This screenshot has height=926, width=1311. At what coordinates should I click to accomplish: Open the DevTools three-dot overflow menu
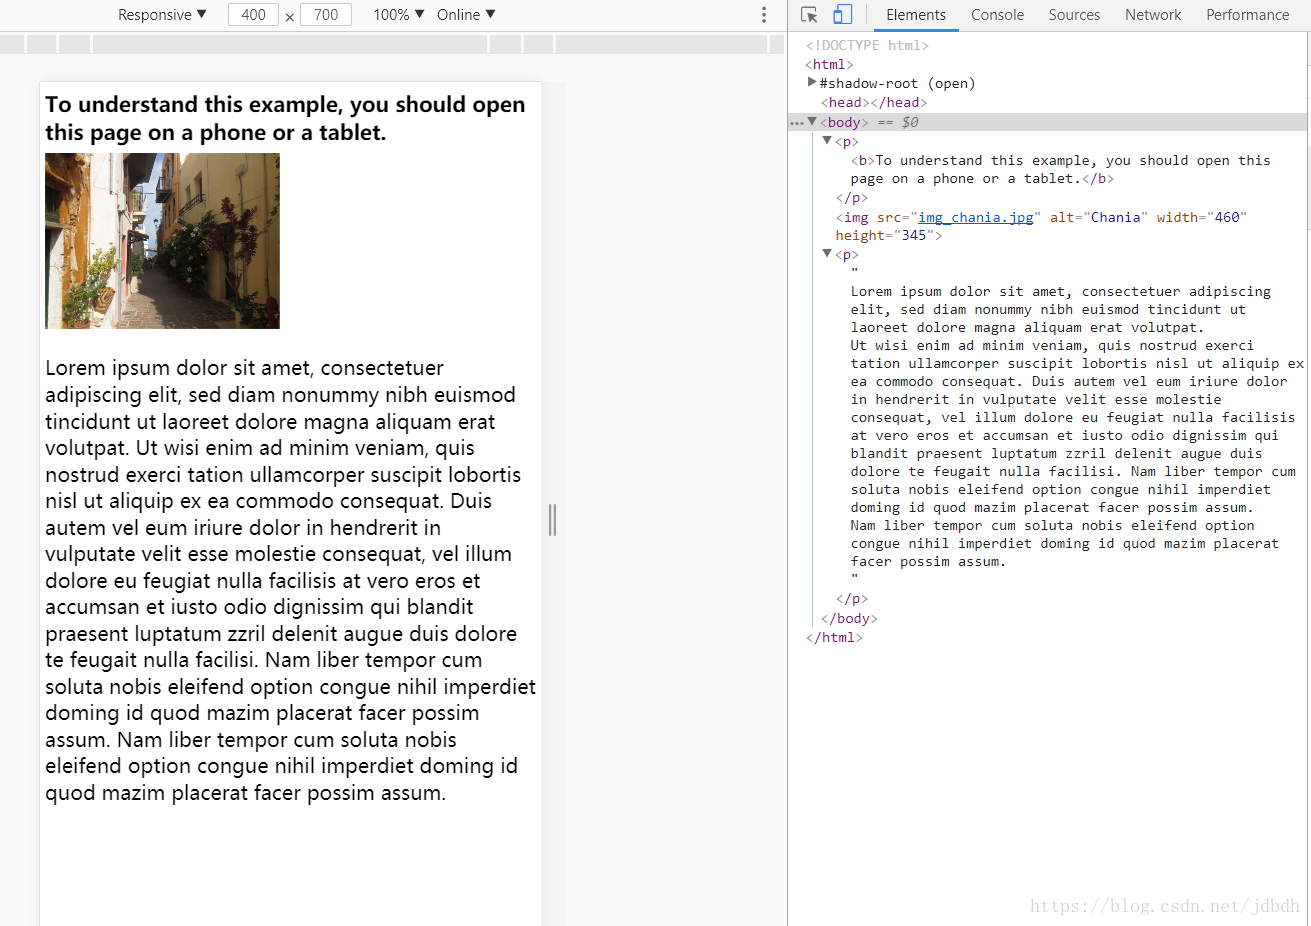tap(763, 15)
